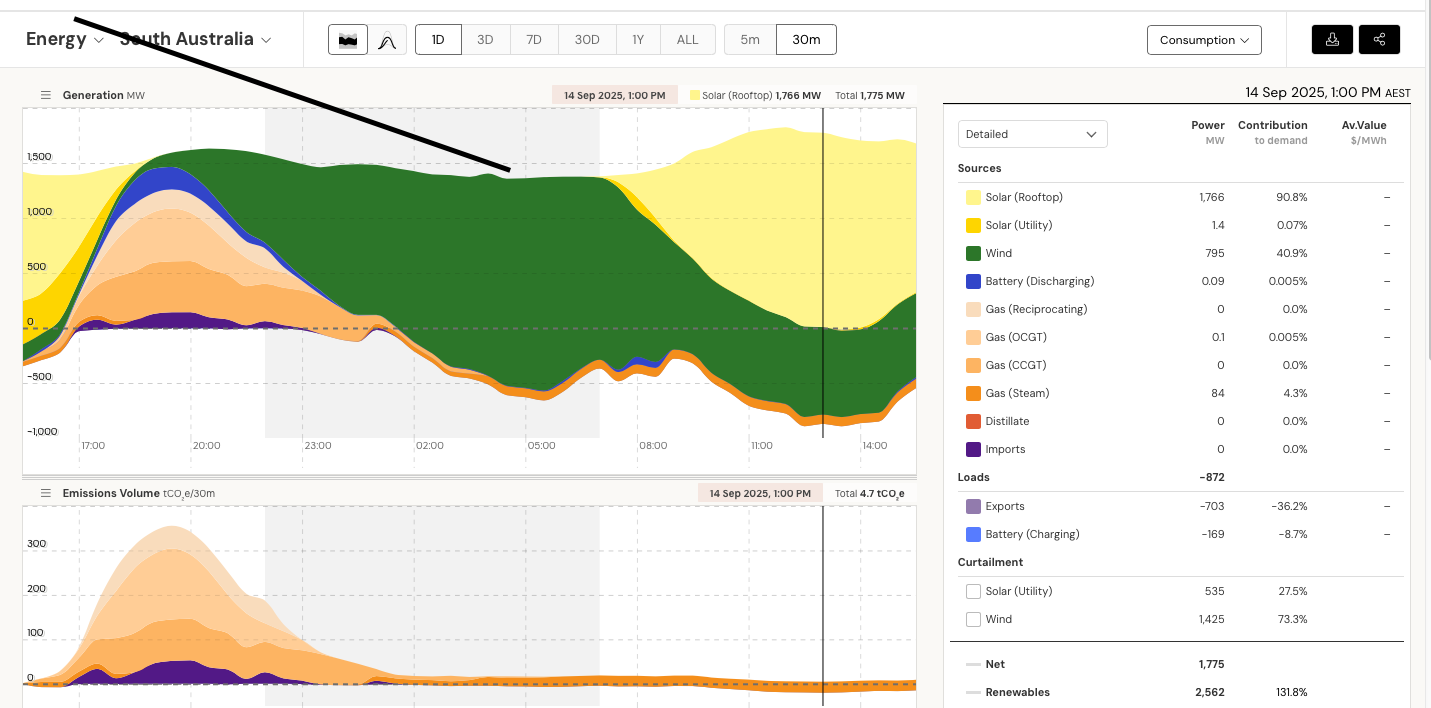
Task: Click the ALL time range button
Action: tap(687, 40)
